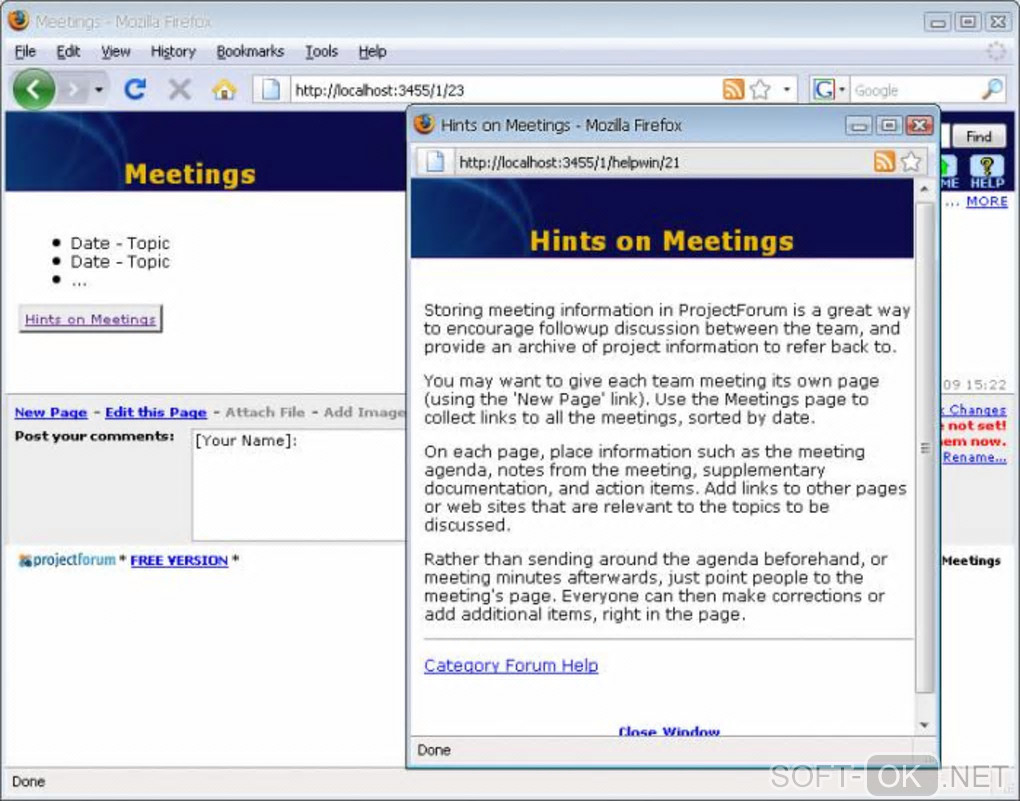
Task: Click the Hints on Meetings button in main page
Action: pyautogui.click(x=90, y=319)
